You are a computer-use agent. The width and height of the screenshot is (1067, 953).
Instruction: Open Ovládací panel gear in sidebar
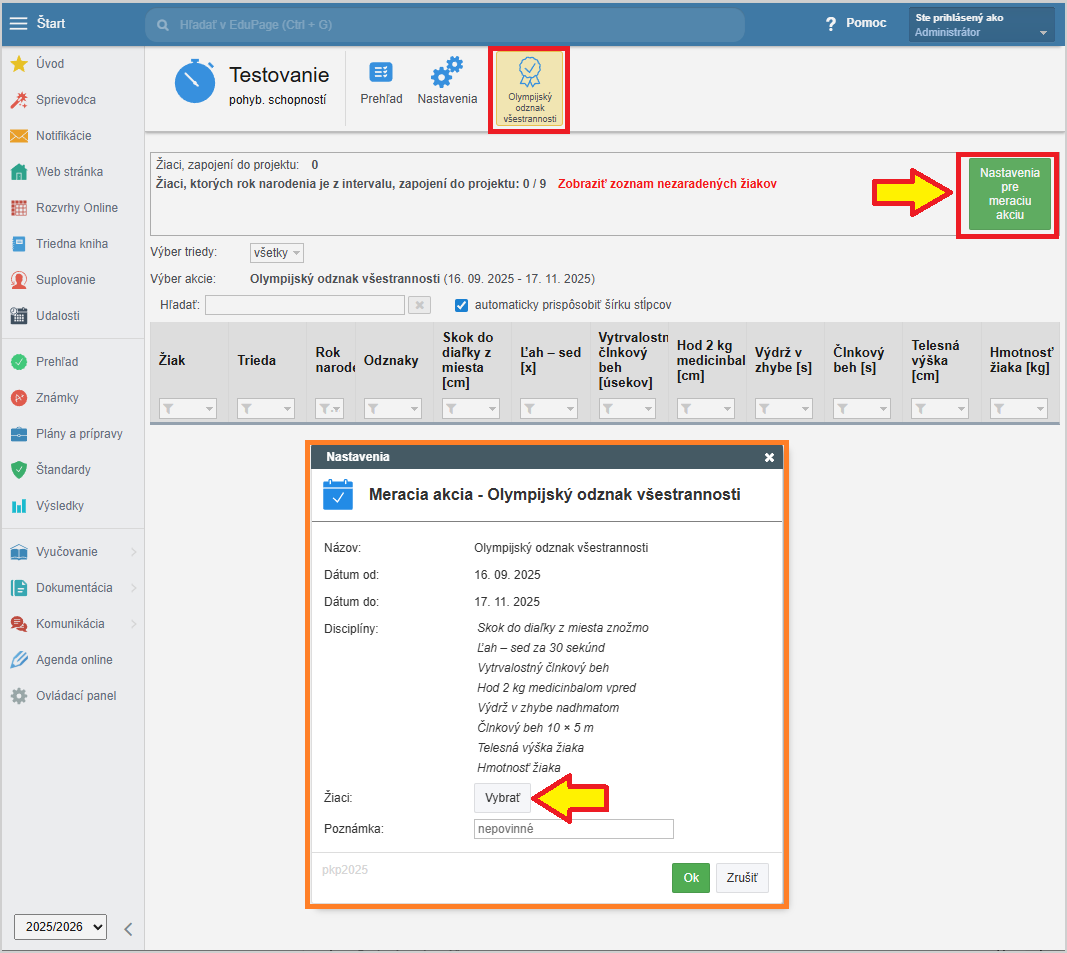(19, 696)
